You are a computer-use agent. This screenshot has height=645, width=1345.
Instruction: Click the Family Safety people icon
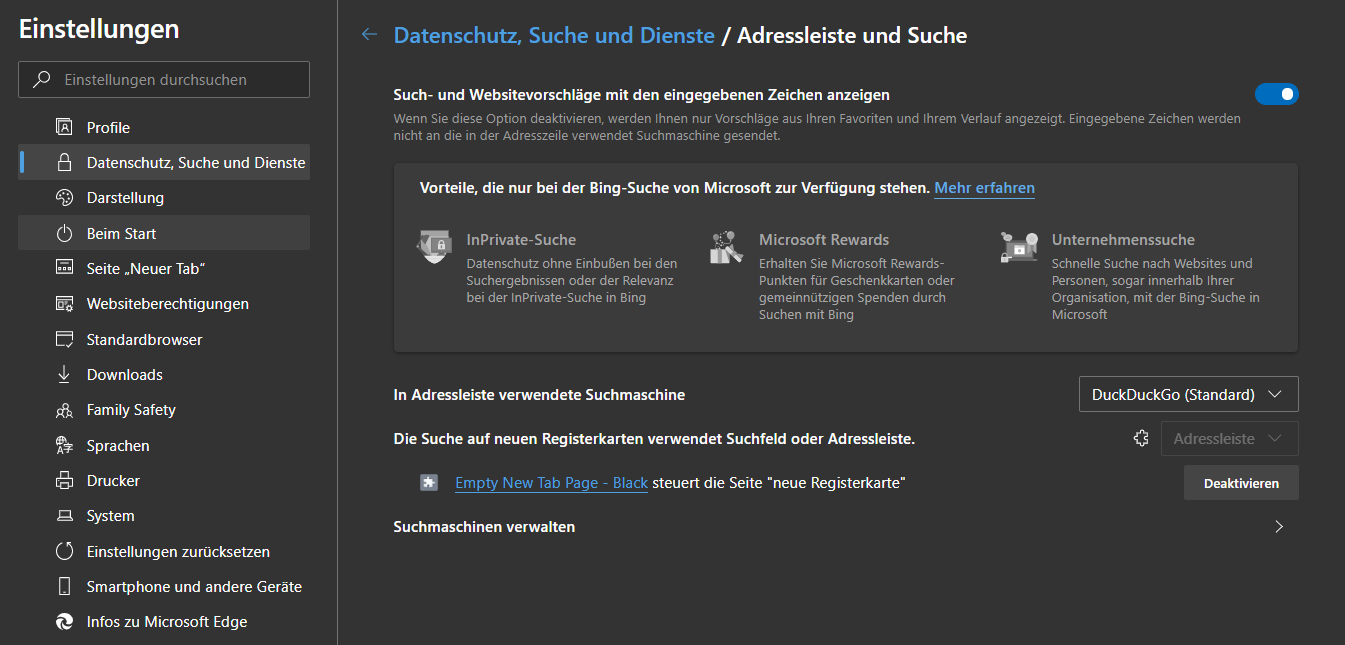65,410
